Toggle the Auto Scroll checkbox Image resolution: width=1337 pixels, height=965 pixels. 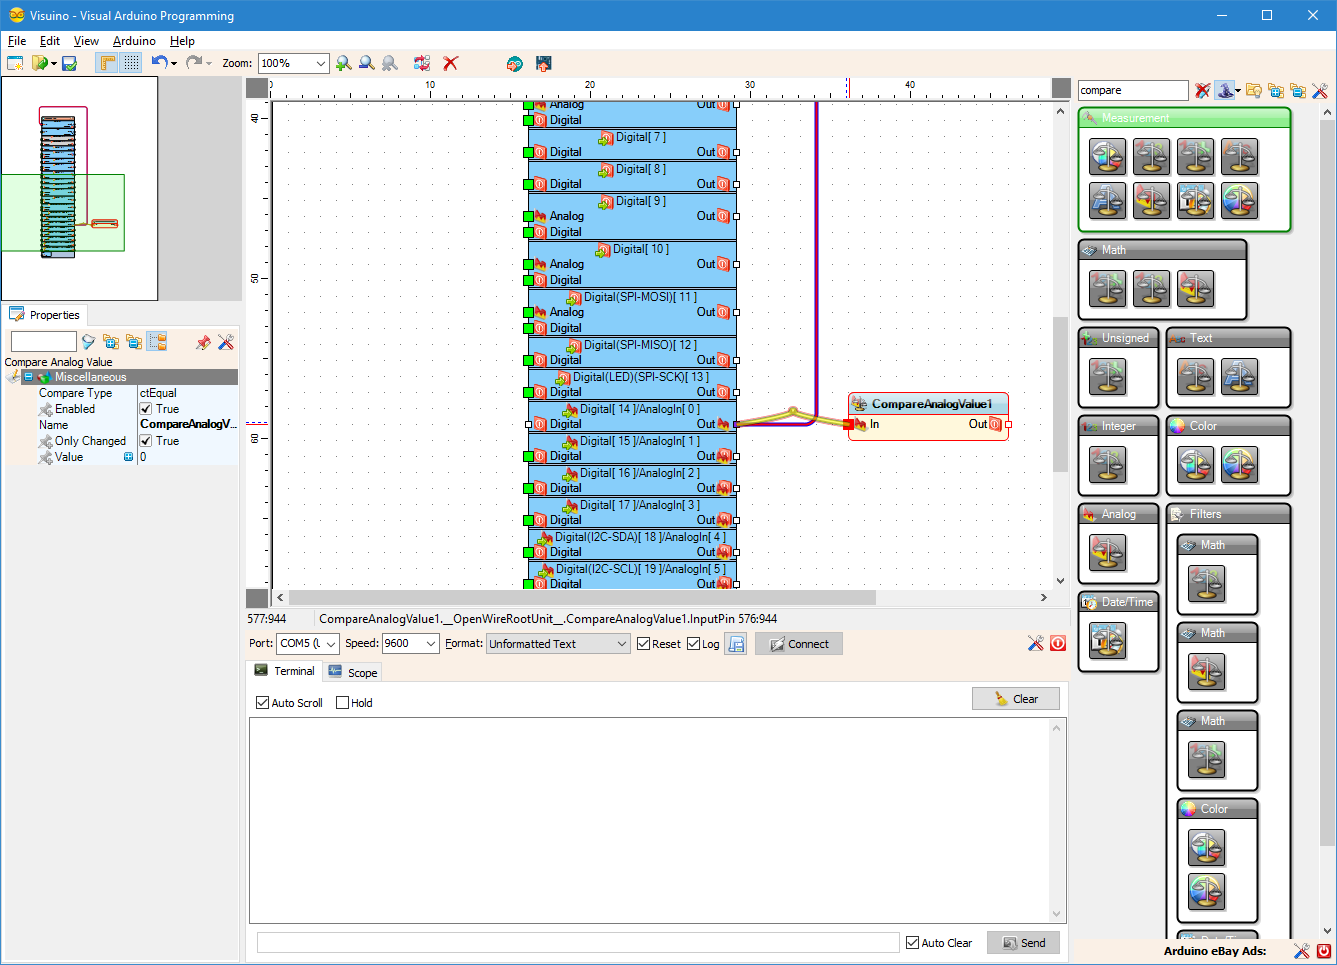[263, 703]
